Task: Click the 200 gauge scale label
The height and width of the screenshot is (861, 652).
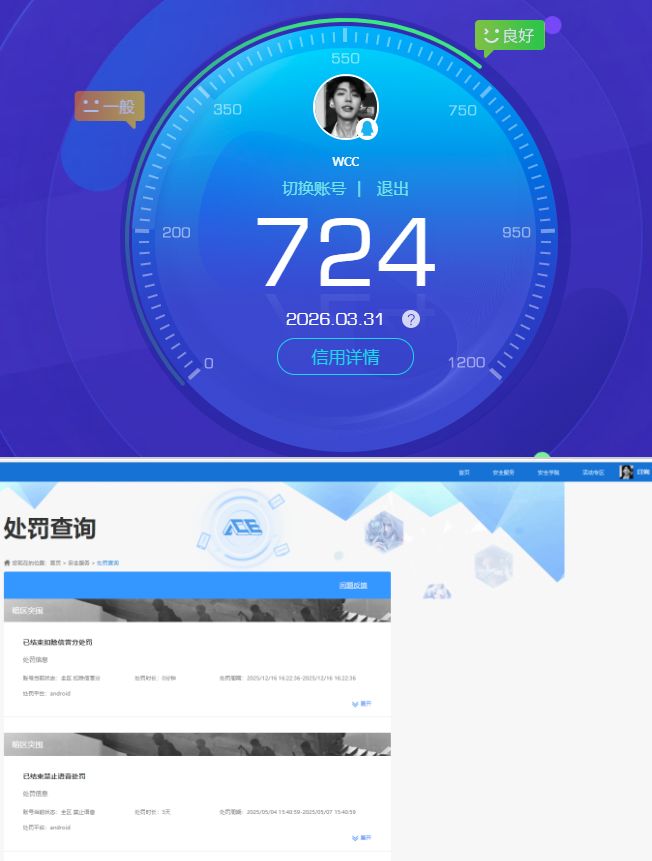Action: 176,232
